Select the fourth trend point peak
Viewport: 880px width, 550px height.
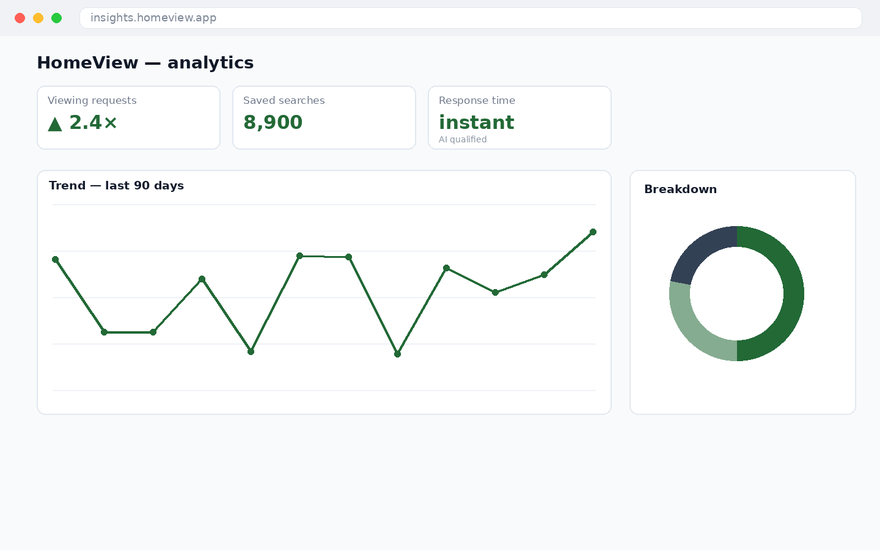click(x=202, y=279)
